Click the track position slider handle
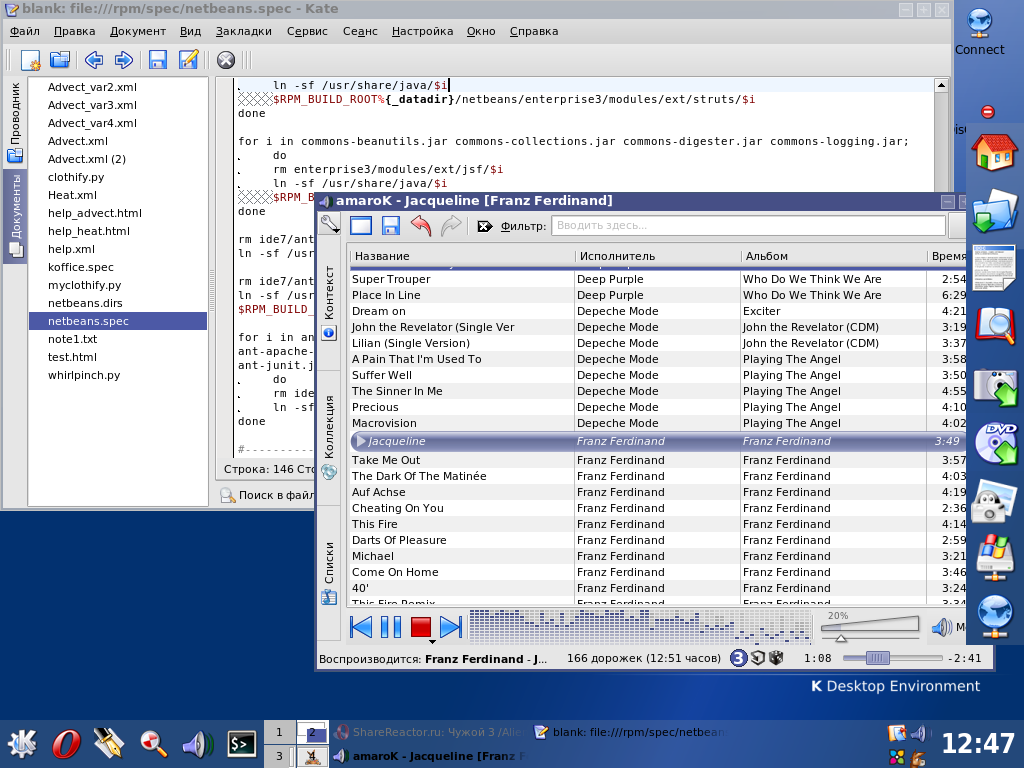1024x768 pixels. tap(878, 658)
